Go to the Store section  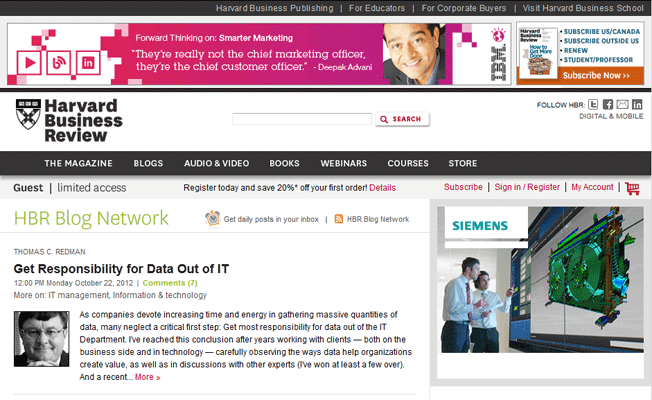(463, 163)
